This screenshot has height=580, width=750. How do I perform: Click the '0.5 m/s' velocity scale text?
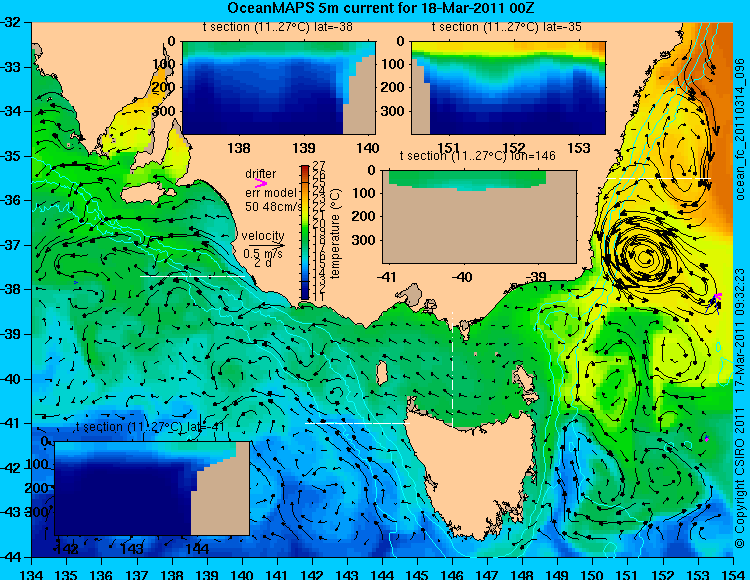(x=263, y=253)
